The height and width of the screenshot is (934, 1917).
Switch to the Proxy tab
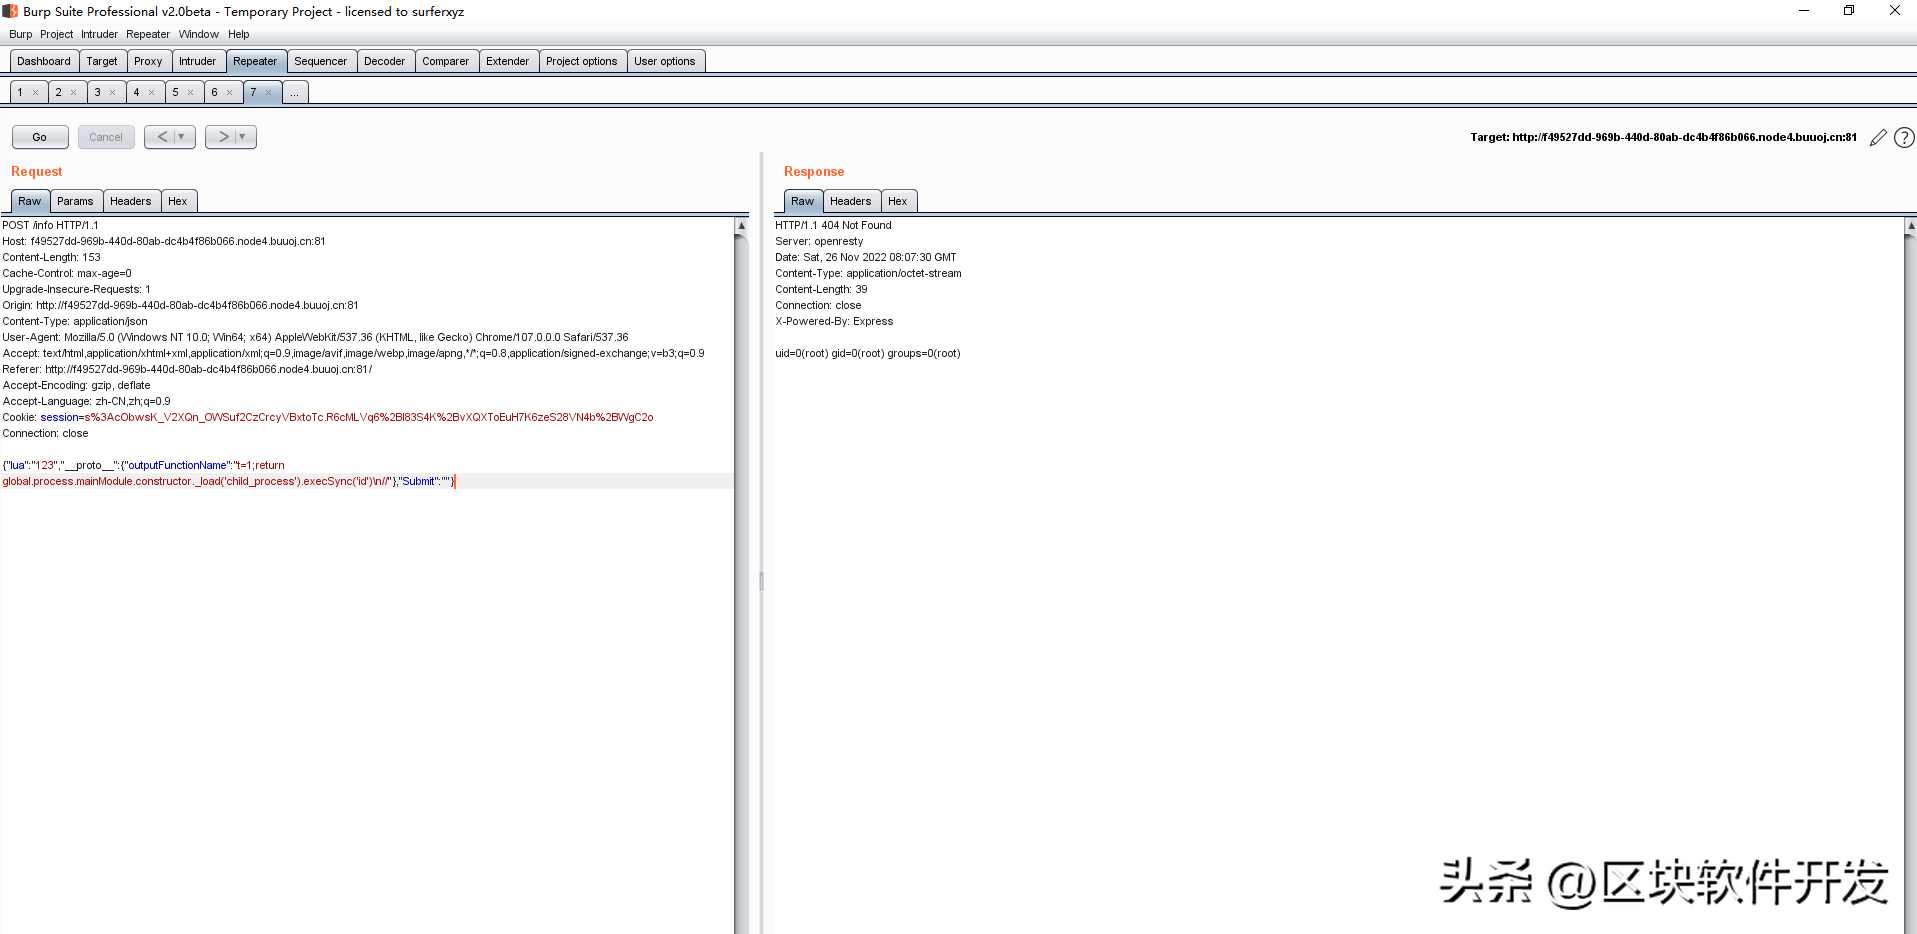click(x=148, y=61)
